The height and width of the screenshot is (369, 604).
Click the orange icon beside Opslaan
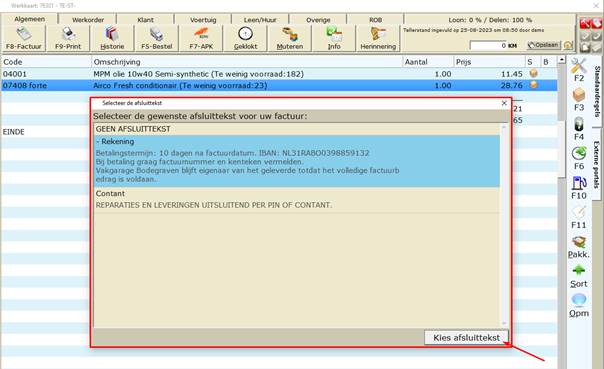(x=568, y=45)
